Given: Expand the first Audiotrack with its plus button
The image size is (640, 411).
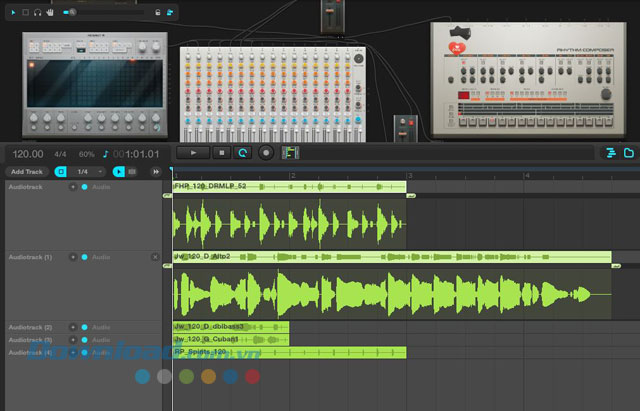Looking at the screenshot, I should coord(73,187).
